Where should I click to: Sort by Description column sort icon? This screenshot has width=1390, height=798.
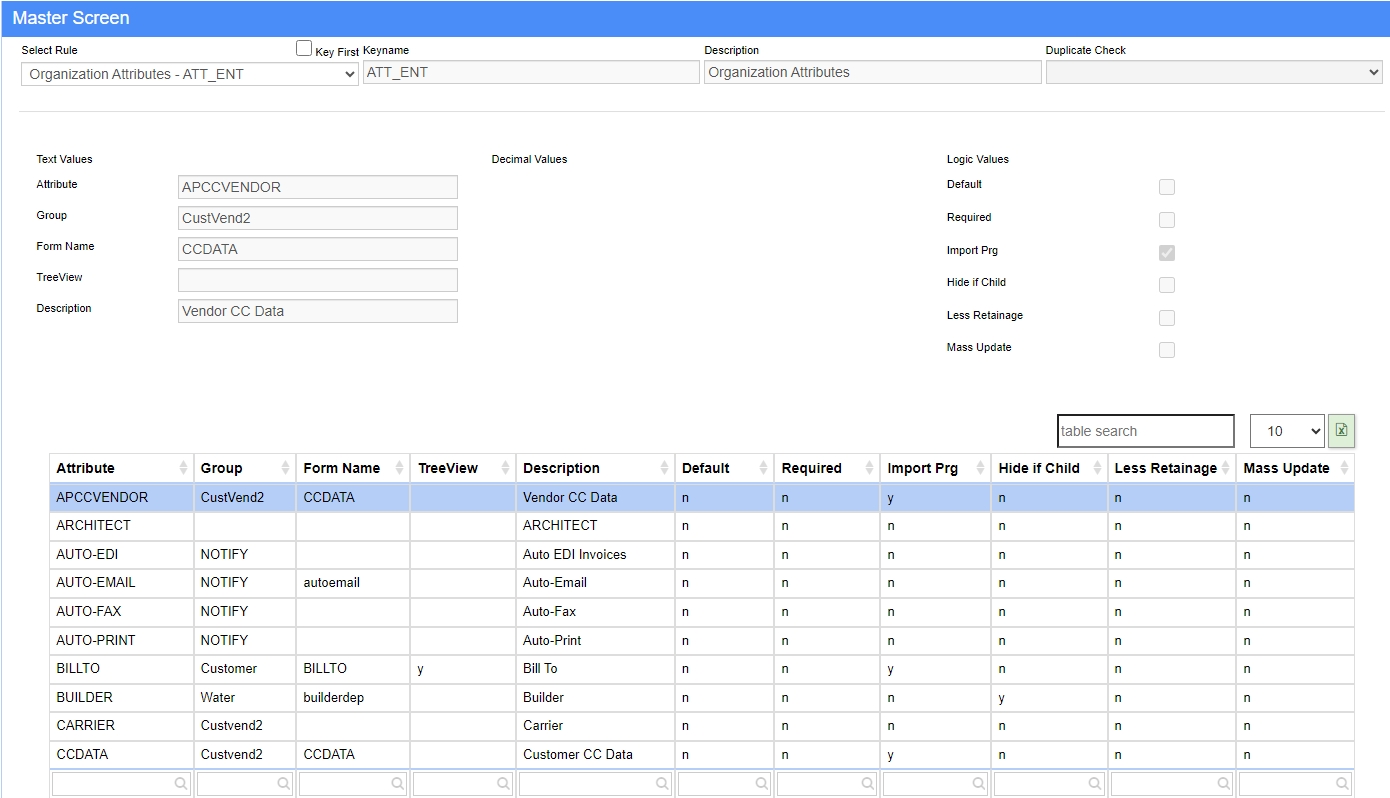pyautogui.click(x=664, y=468)
